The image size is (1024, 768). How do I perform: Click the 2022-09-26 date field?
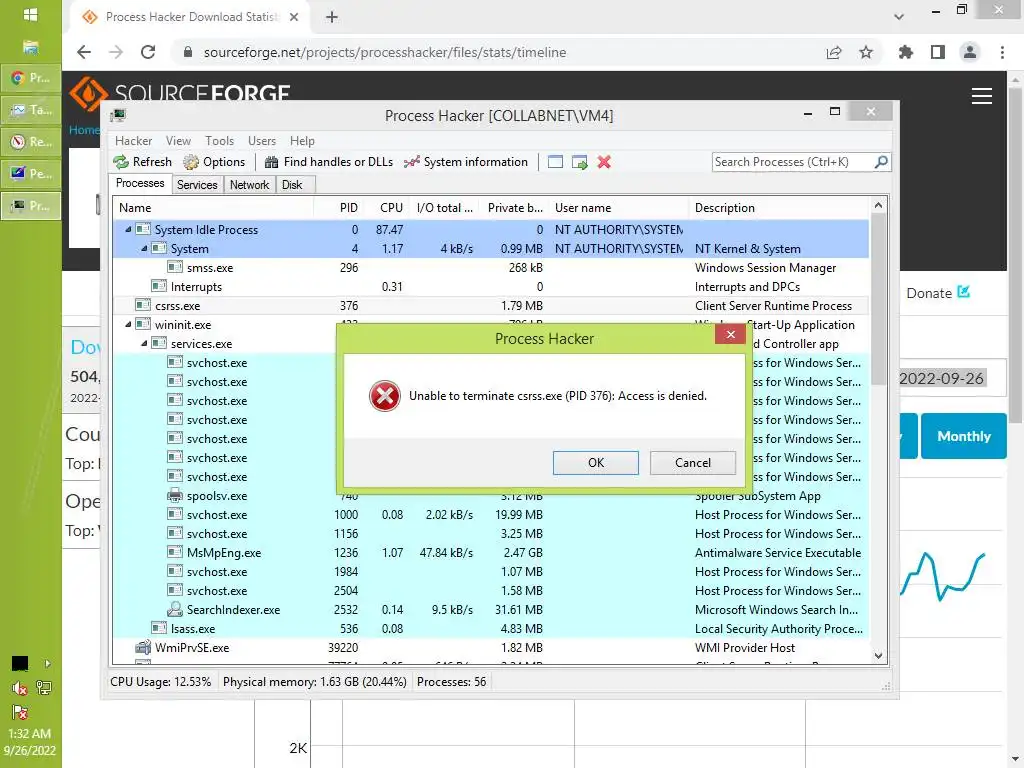(952, 378)
